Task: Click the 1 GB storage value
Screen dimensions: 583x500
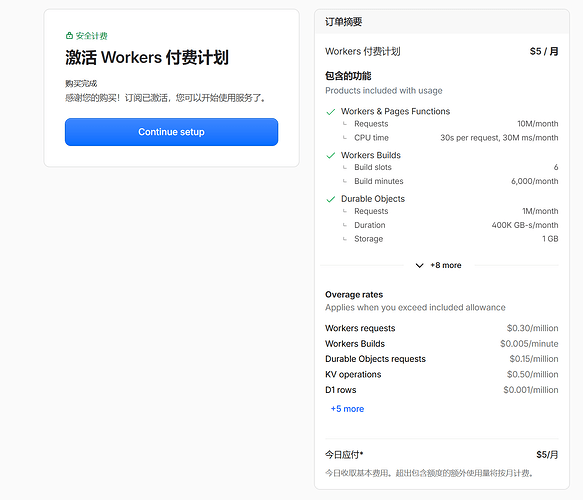Action: click(550, 239)
